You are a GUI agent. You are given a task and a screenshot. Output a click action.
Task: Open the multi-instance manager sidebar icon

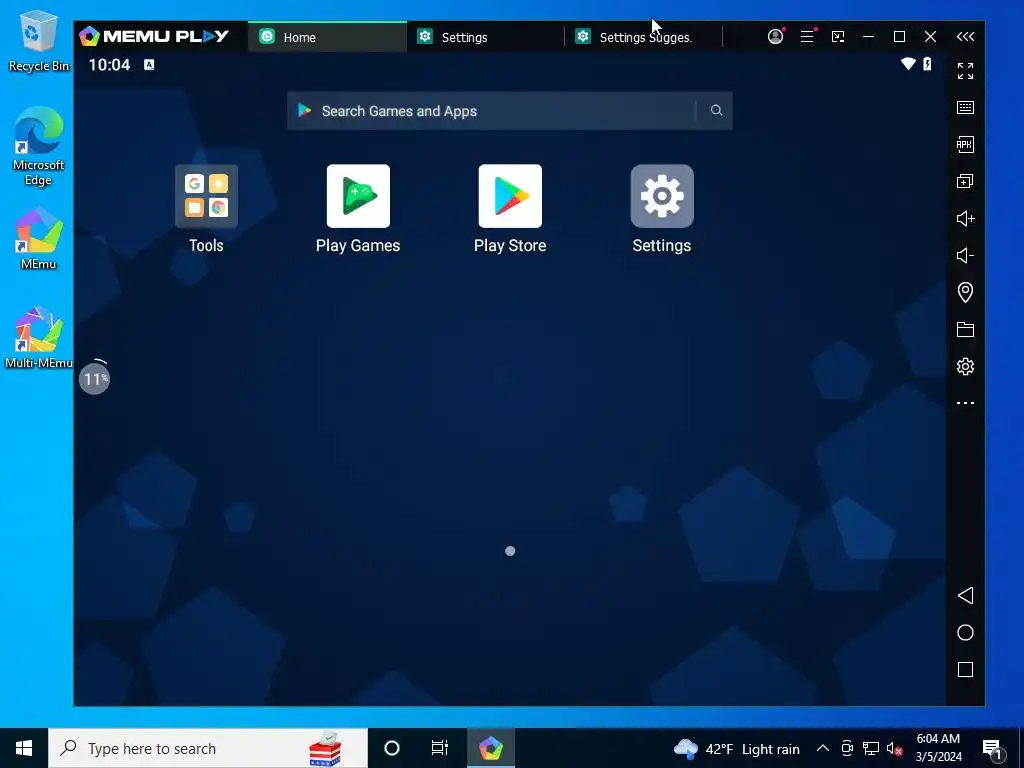(965, 181)
